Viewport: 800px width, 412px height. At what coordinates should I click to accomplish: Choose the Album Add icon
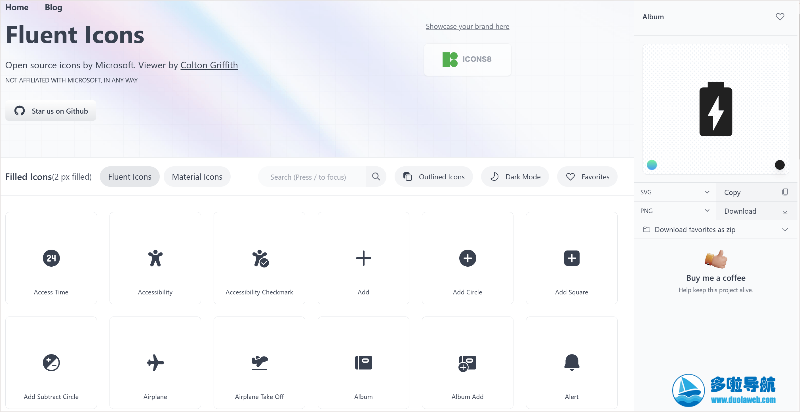(467, 363)
